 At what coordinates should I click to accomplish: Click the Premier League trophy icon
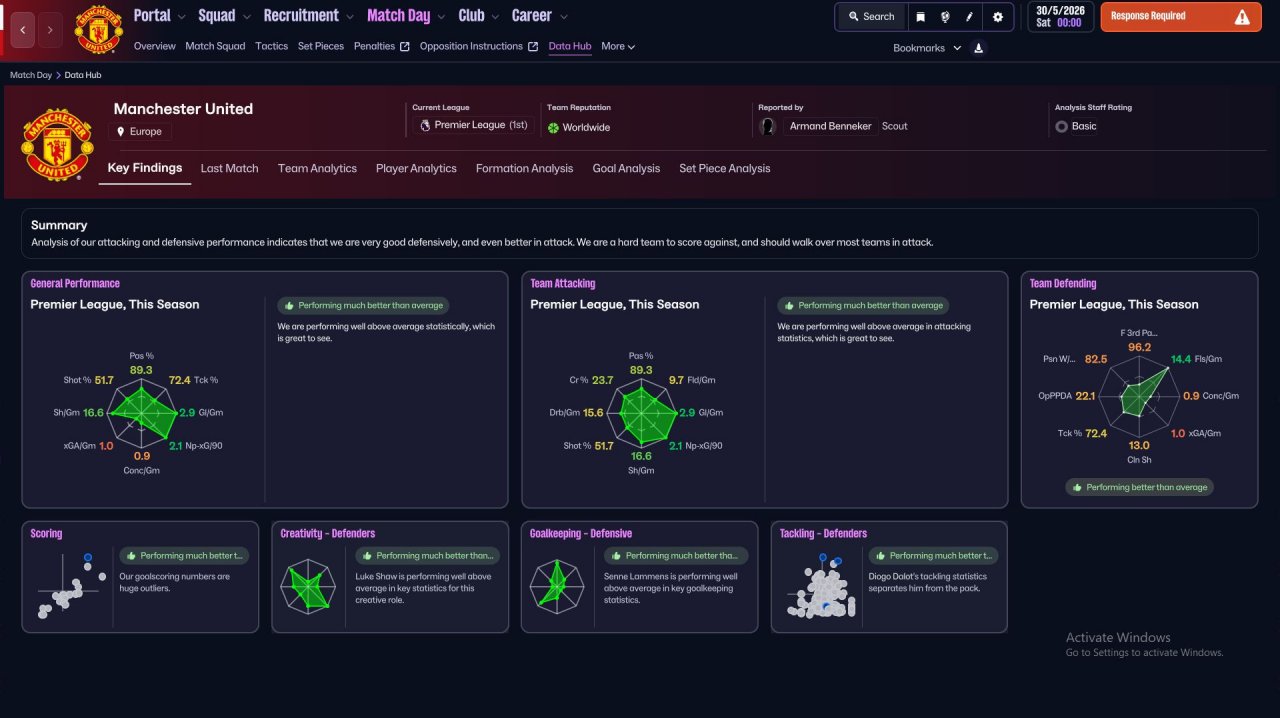(x=425, y=126)
